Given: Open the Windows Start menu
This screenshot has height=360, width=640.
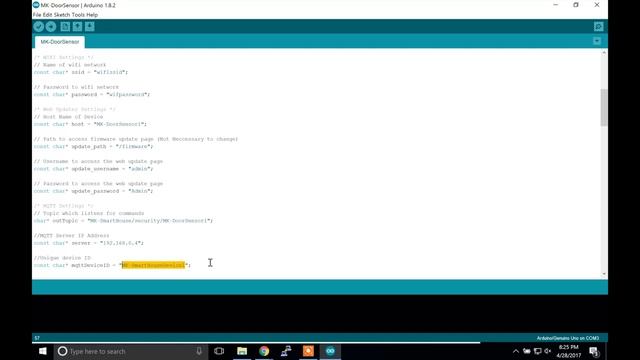Looking at the screenshot, I should 42,351.
